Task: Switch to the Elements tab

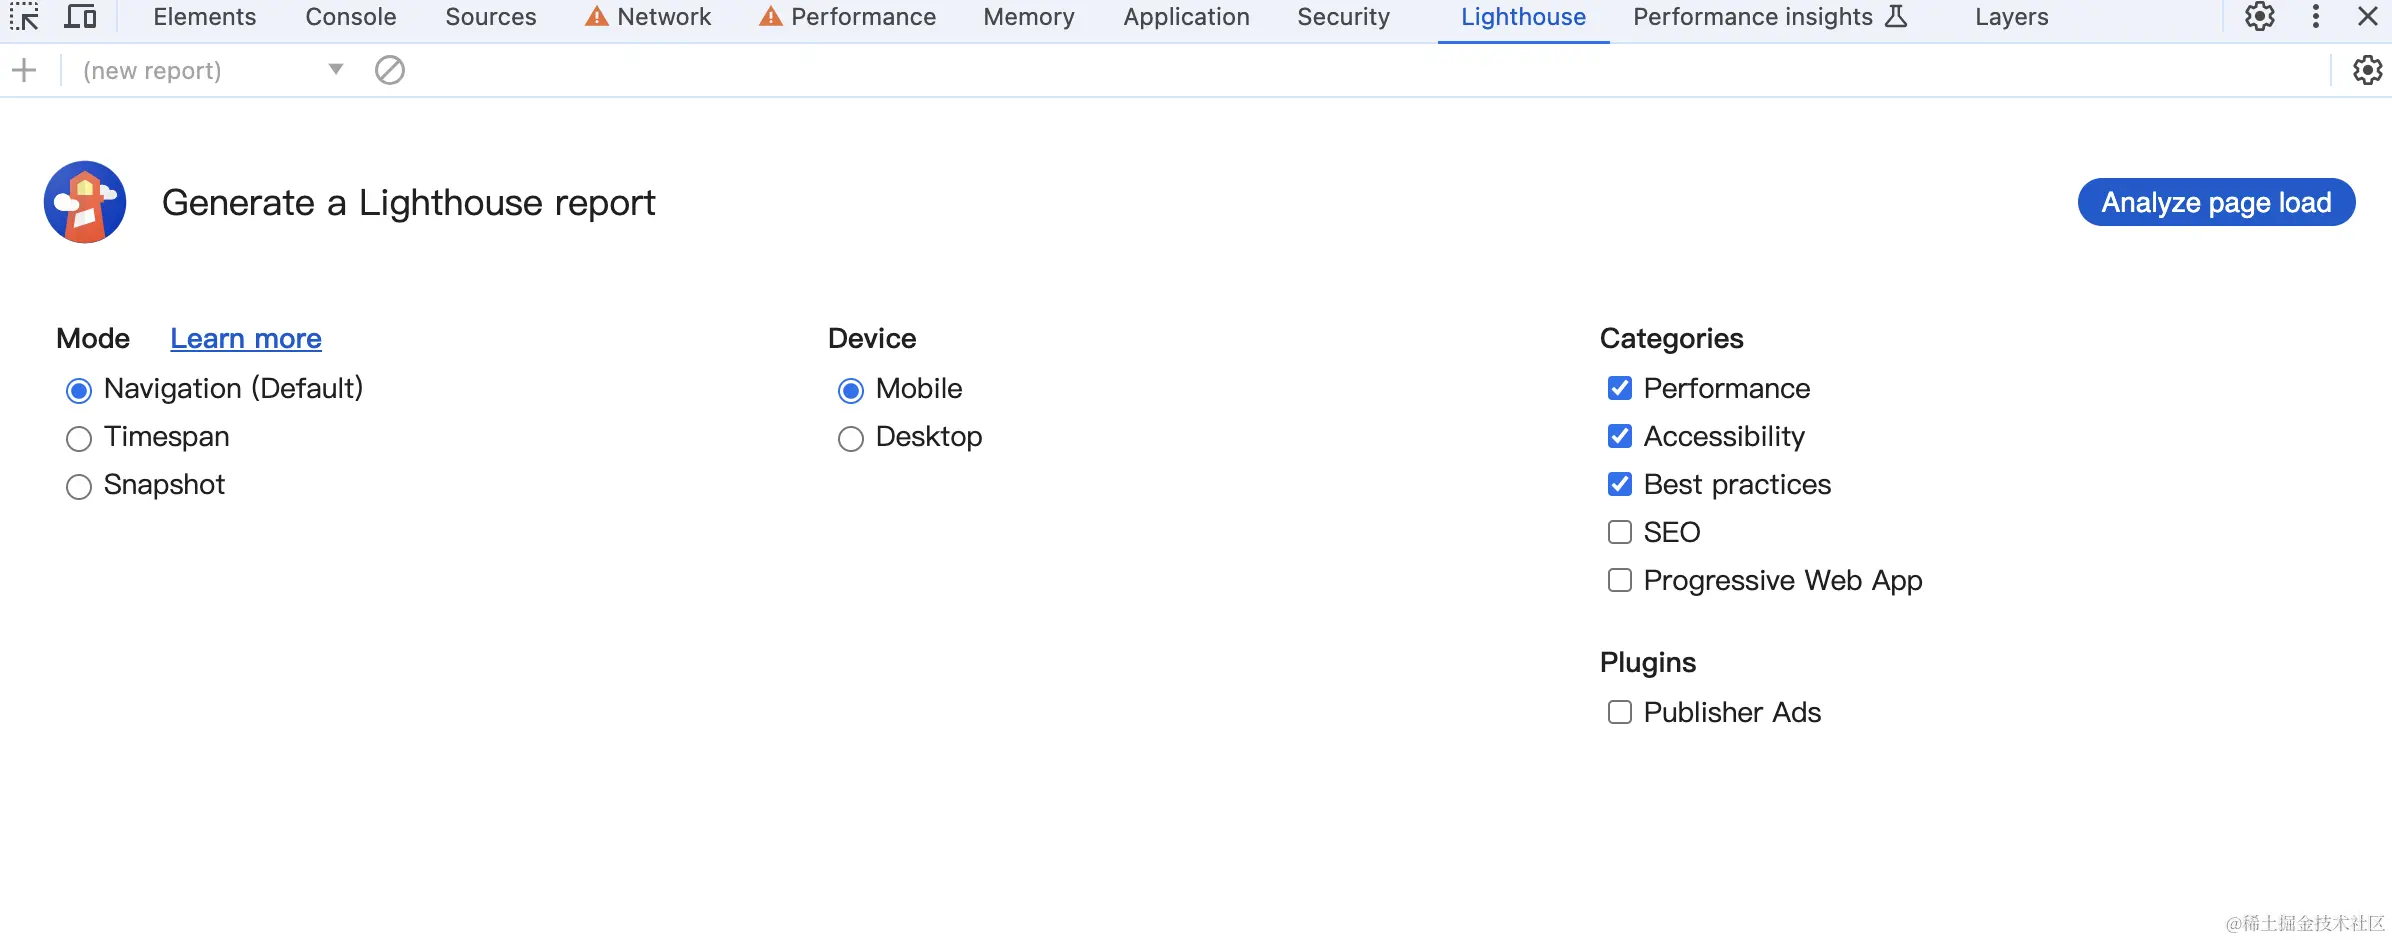Action: click(x=205, y=17)
